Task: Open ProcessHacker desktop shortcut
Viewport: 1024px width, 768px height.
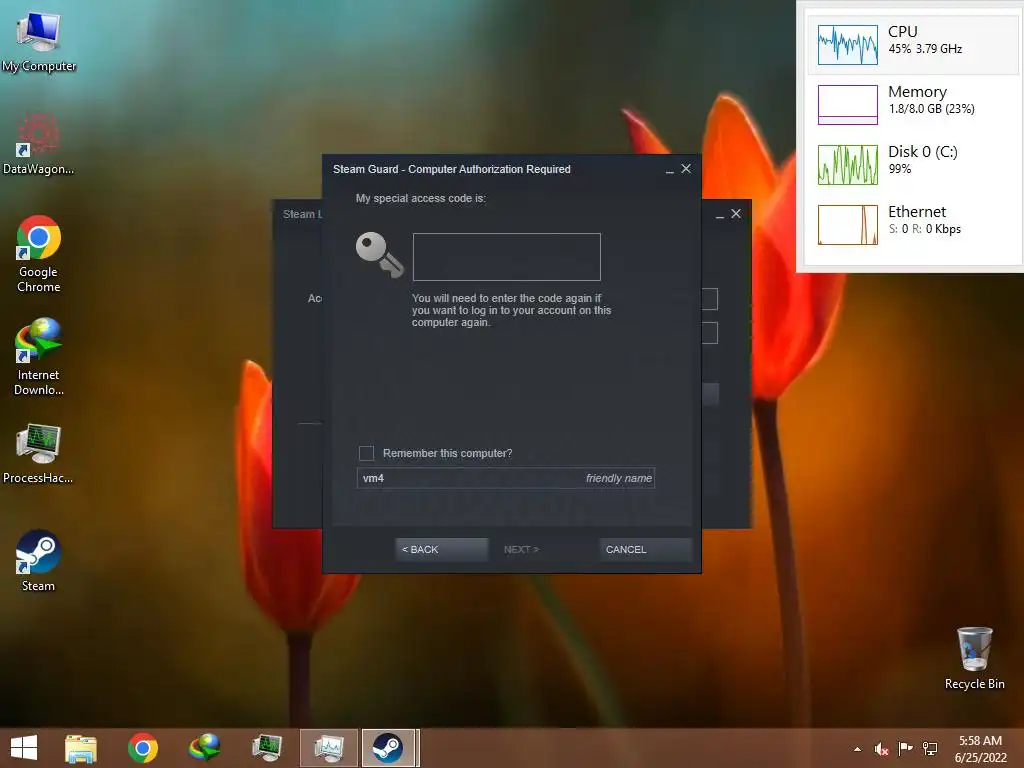Action: (x=39, y=454)
